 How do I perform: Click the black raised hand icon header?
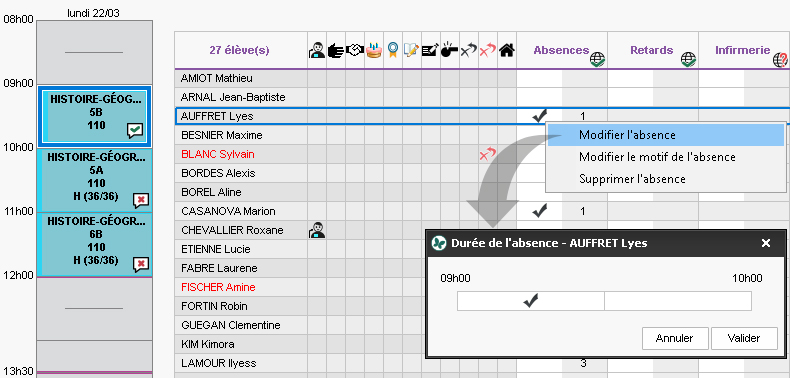tap(336, 50)
